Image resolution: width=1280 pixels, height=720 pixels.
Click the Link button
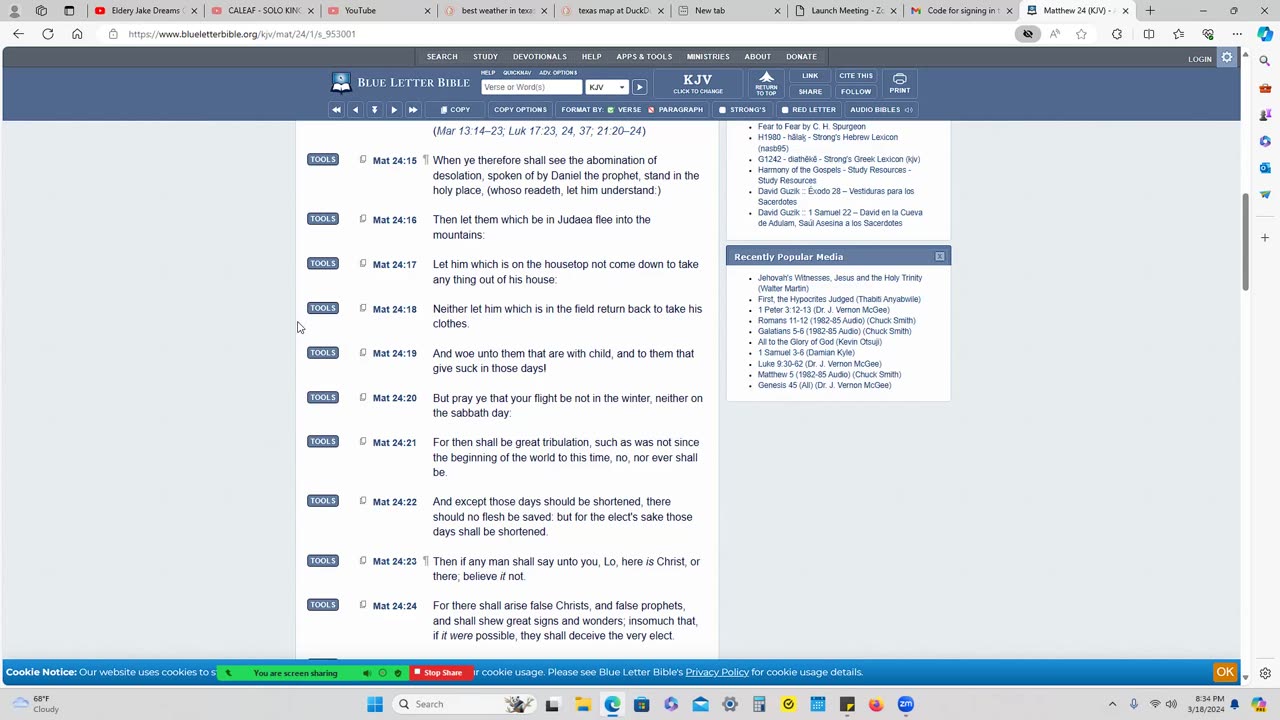(810, 76)
